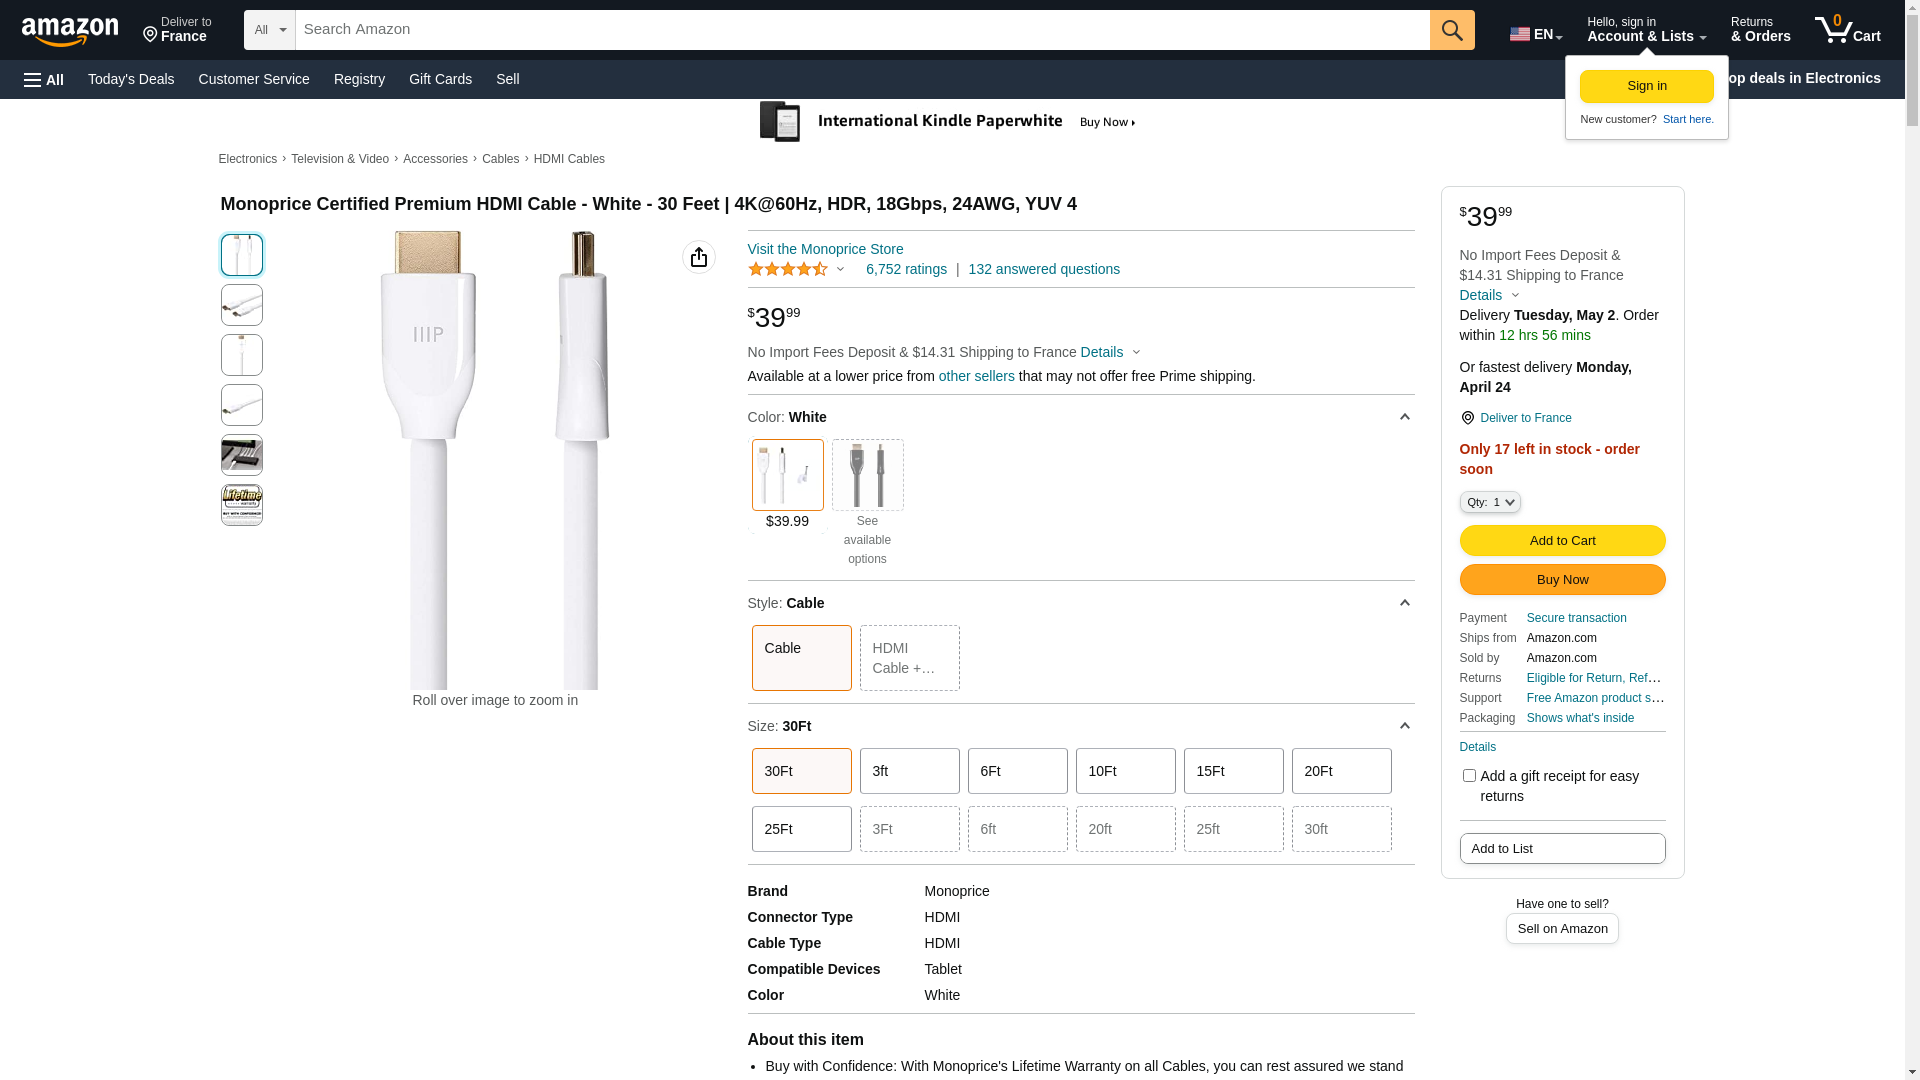The image size is (1920, 1080).
Task: Click the Deliver to France location icon
Action: (x=1467, y=418)
